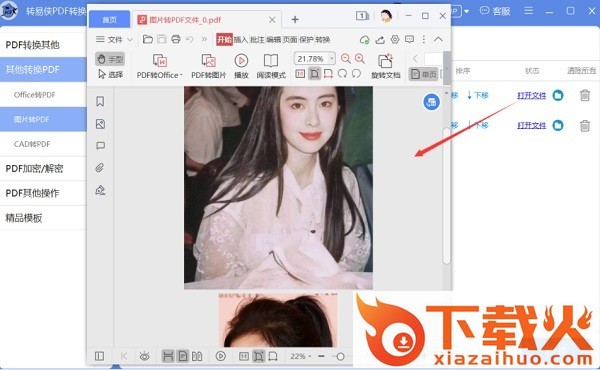Viewport: 600px width, 370px height.
Task: Open the feedback chat bubble icon
Action: tap(409, 39)
